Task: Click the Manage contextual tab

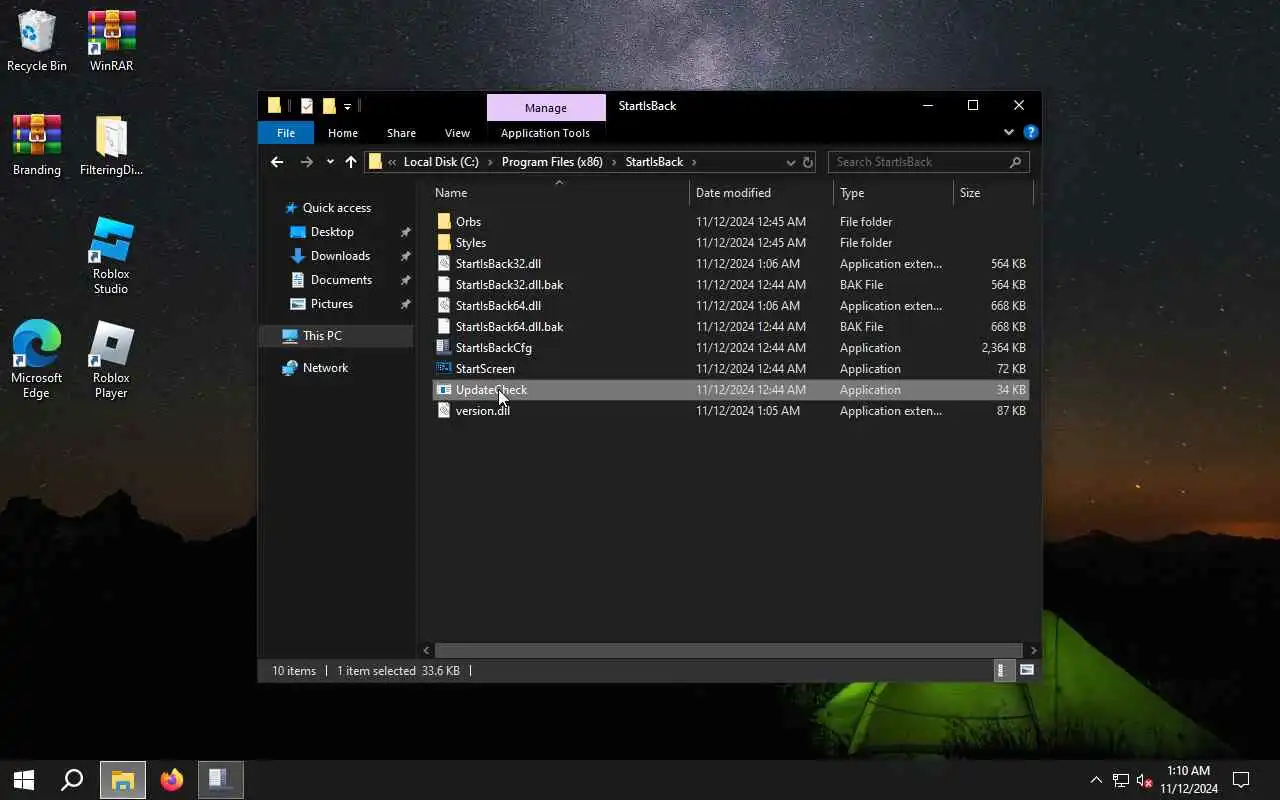Action: (546, 107)
